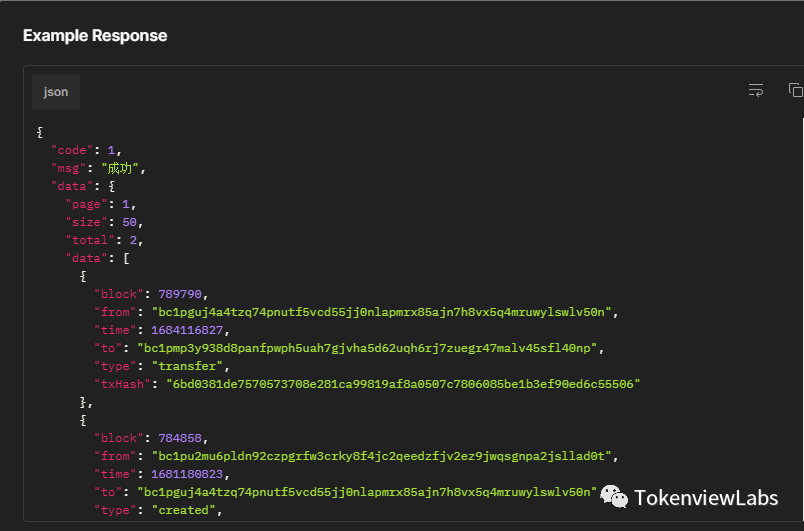Click the time value 1681180823

coord(187,474)
